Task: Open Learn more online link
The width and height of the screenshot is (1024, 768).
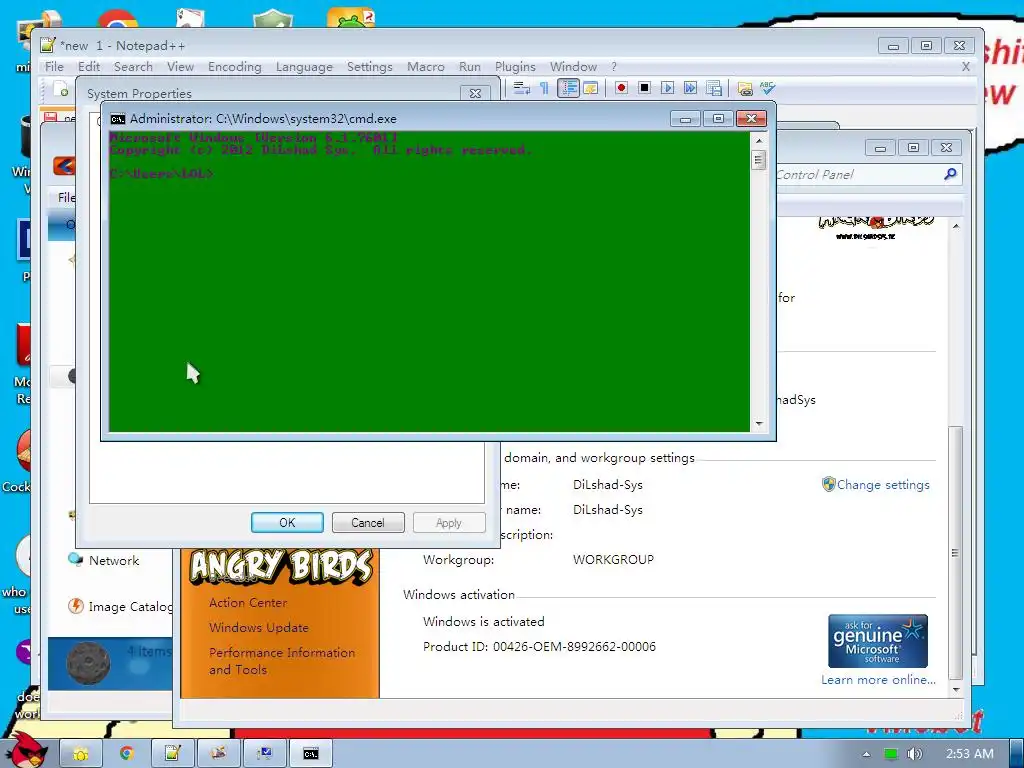Action: (x=878, y=680)
